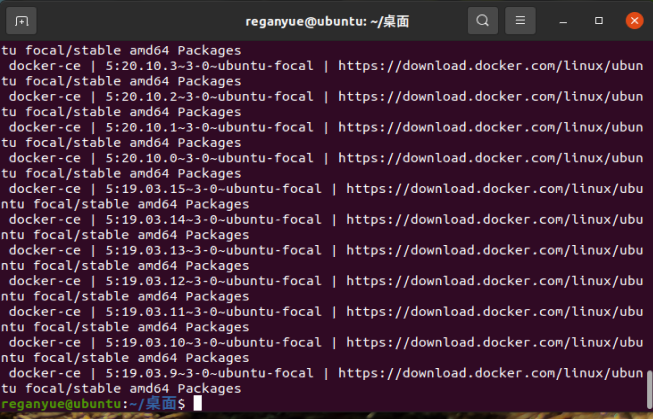Screen dimensions: 653x419
Task: Click version 5:20.10.1~3-0~ubuntu-focal
Action: coord(209,127)
